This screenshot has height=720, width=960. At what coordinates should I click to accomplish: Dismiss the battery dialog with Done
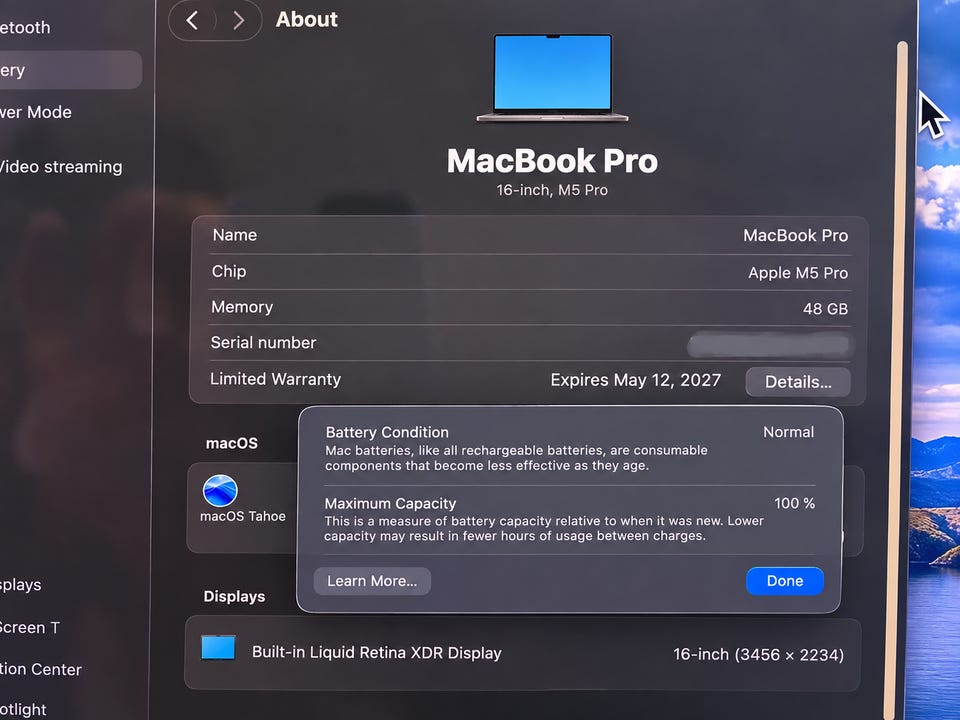pyautogui.click(x=785, y=581)
